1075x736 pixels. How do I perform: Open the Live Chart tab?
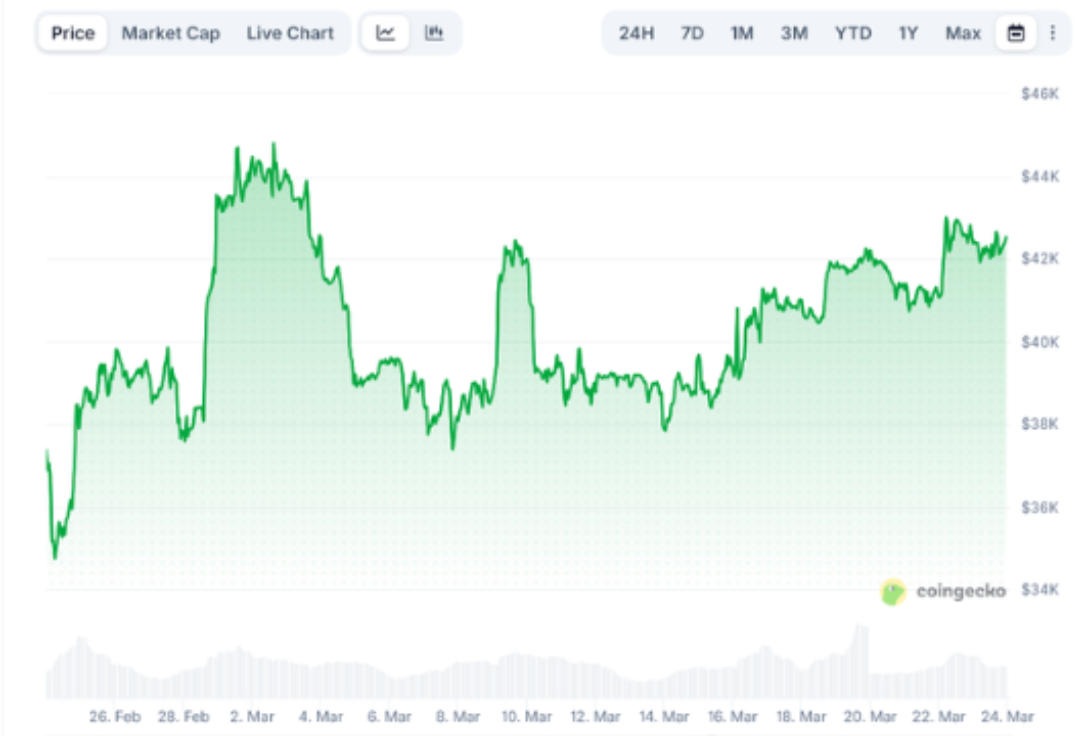[290, 33]
